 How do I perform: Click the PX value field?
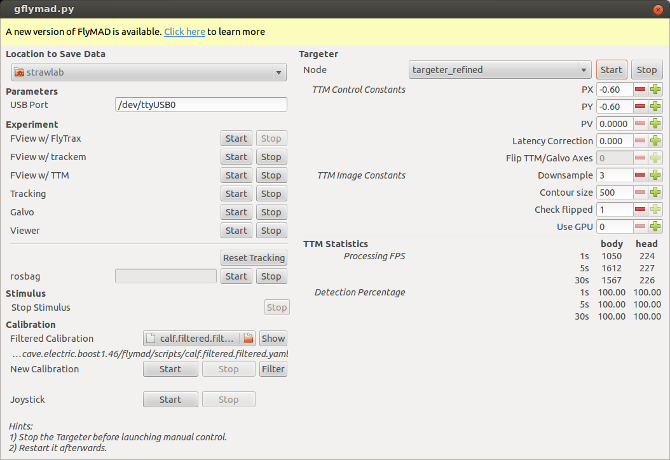point(614,89)
